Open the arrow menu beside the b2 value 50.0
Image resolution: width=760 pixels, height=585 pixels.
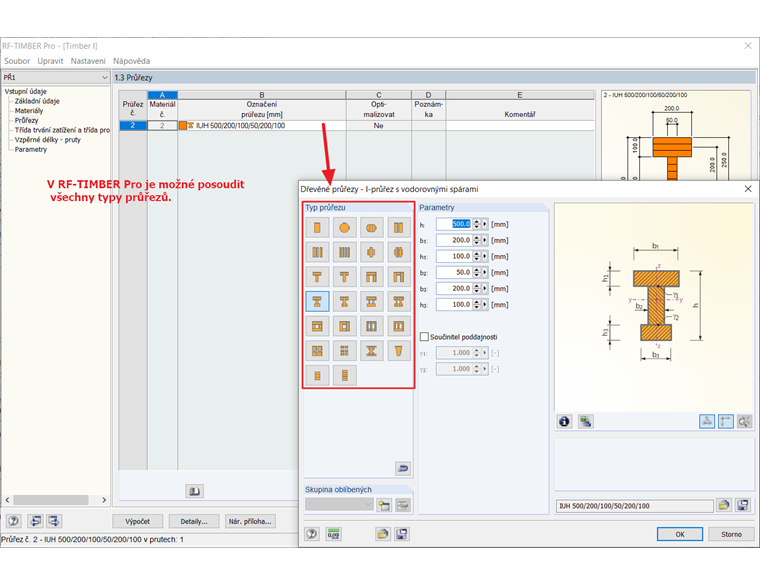pos(485,272)
